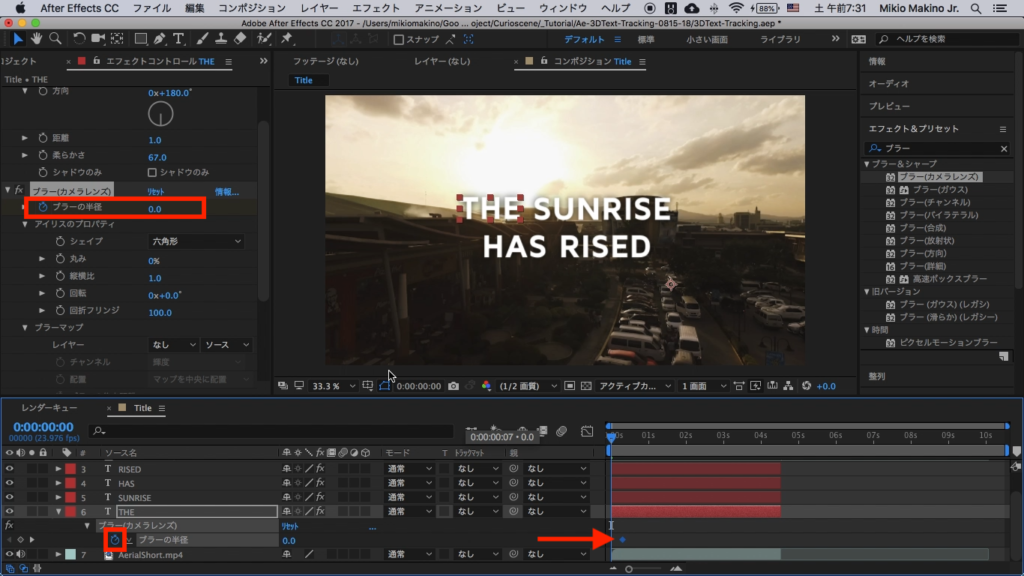The width and height of the screenshot is (1024, 576).
Task: Expand the RISED layer properties
Action: pos(58,469)
